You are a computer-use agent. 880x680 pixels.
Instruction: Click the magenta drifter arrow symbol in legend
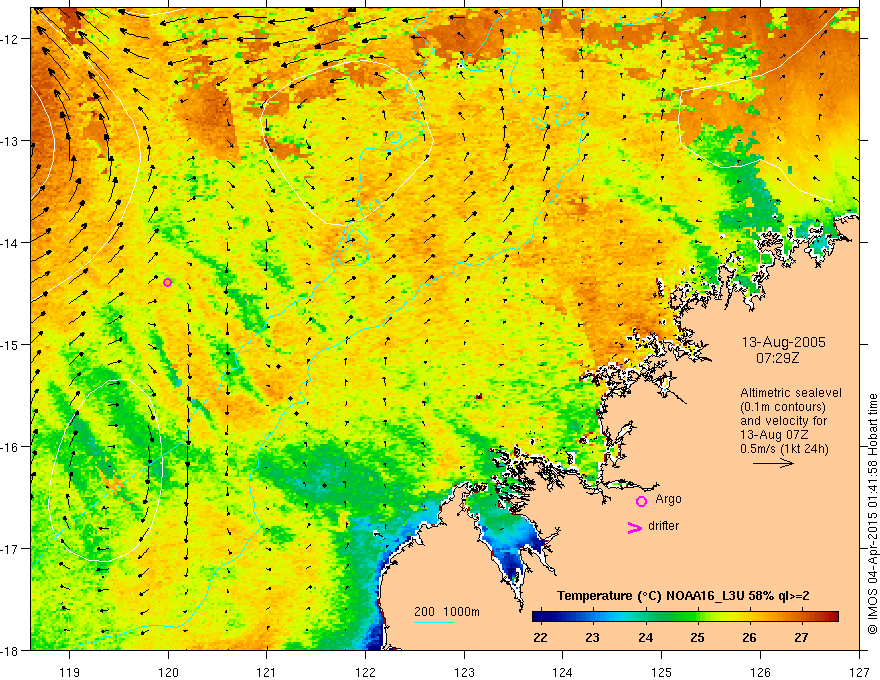(635, 527)
